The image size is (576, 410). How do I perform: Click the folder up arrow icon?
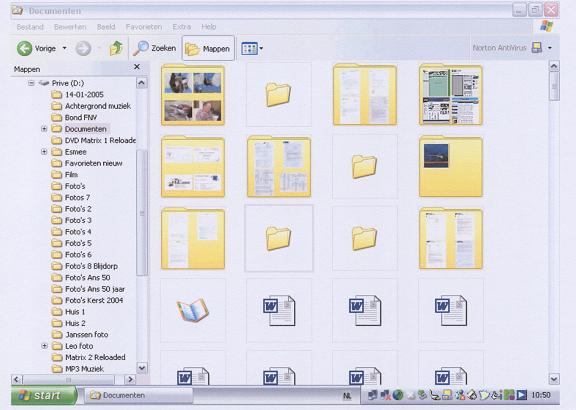point(116,48)
